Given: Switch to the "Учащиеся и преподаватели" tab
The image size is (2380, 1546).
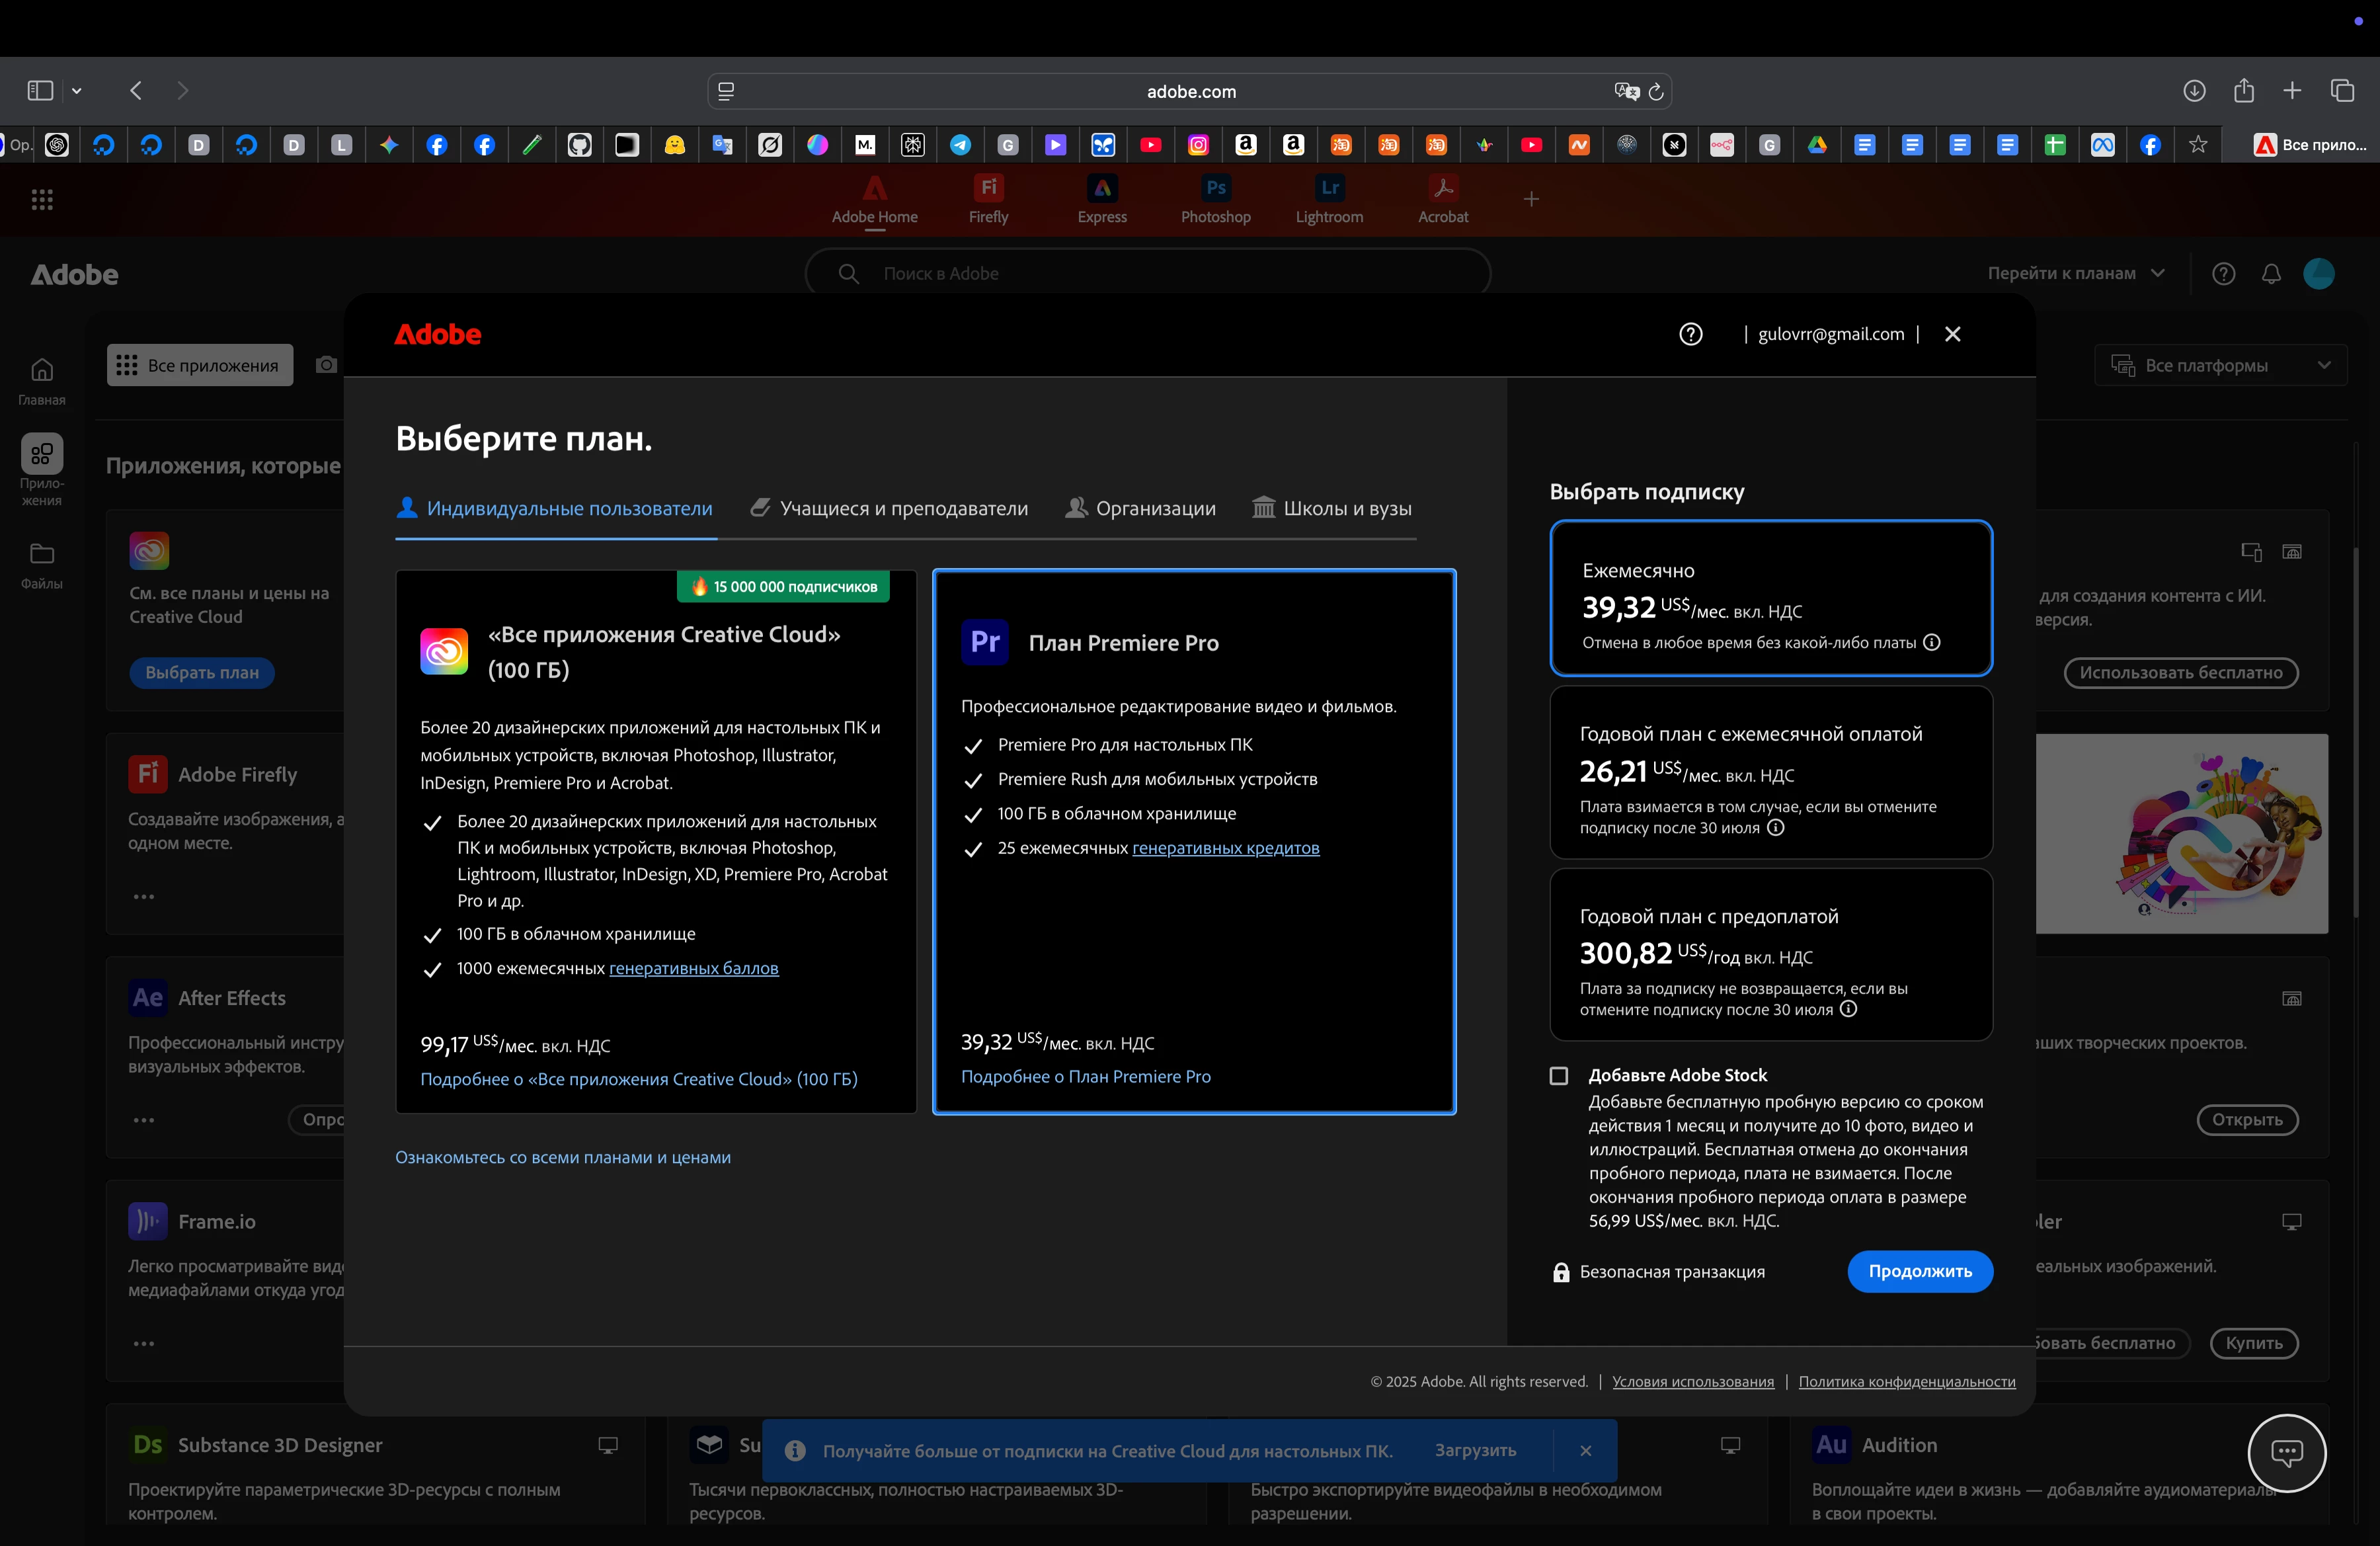Looking at the screenshot, I should pos(890,509).
